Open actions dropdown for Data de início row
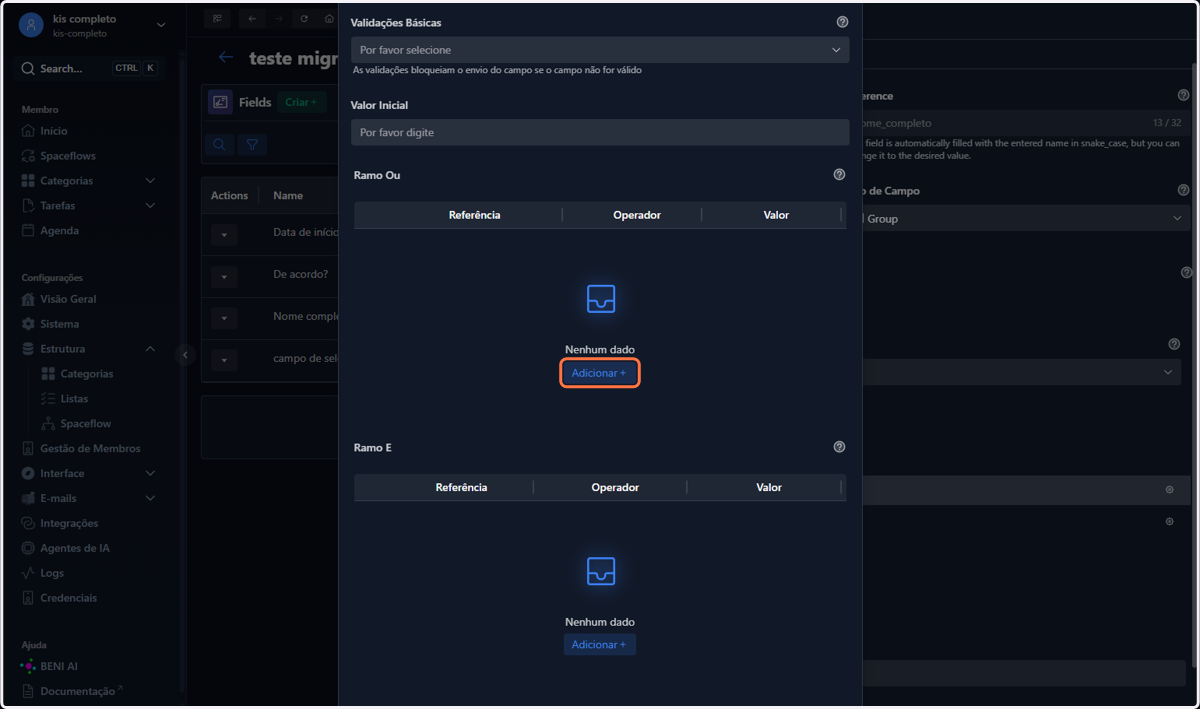The width and height of the screenshot is (1200, 709). click(224, 235)
